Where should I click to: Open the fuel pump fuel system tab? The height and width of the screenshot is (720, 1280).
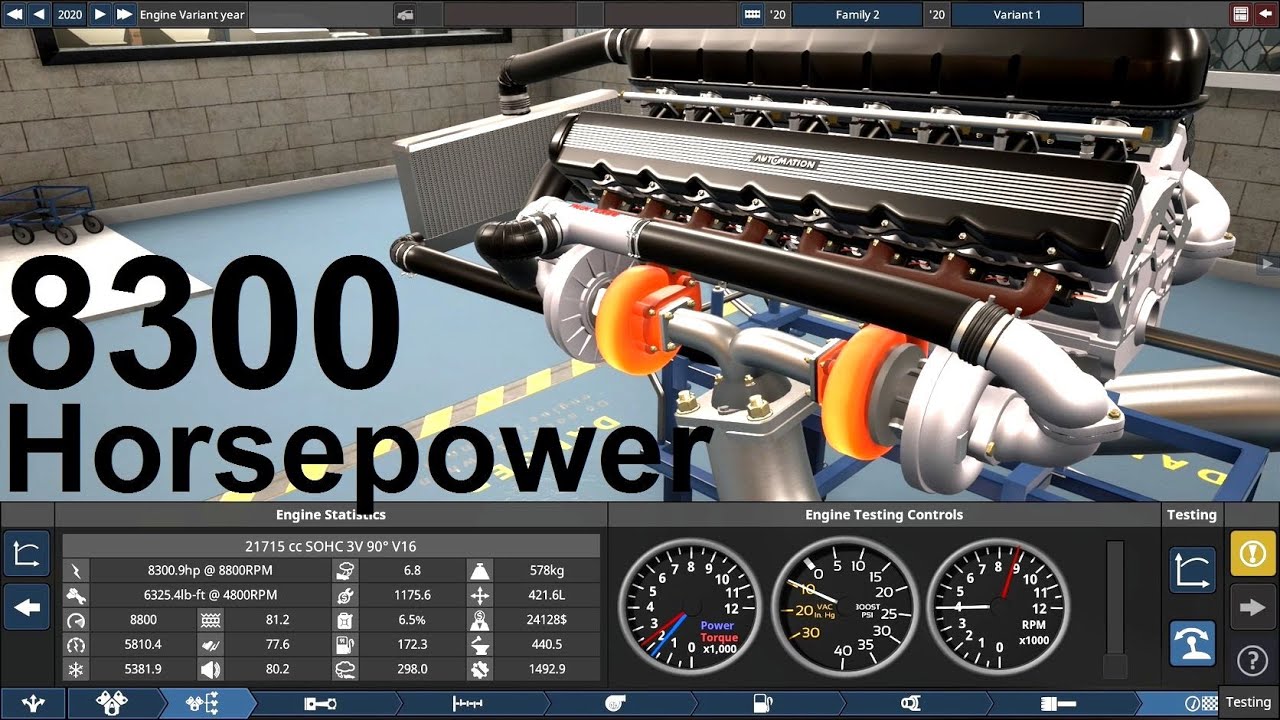coord(762,703)
